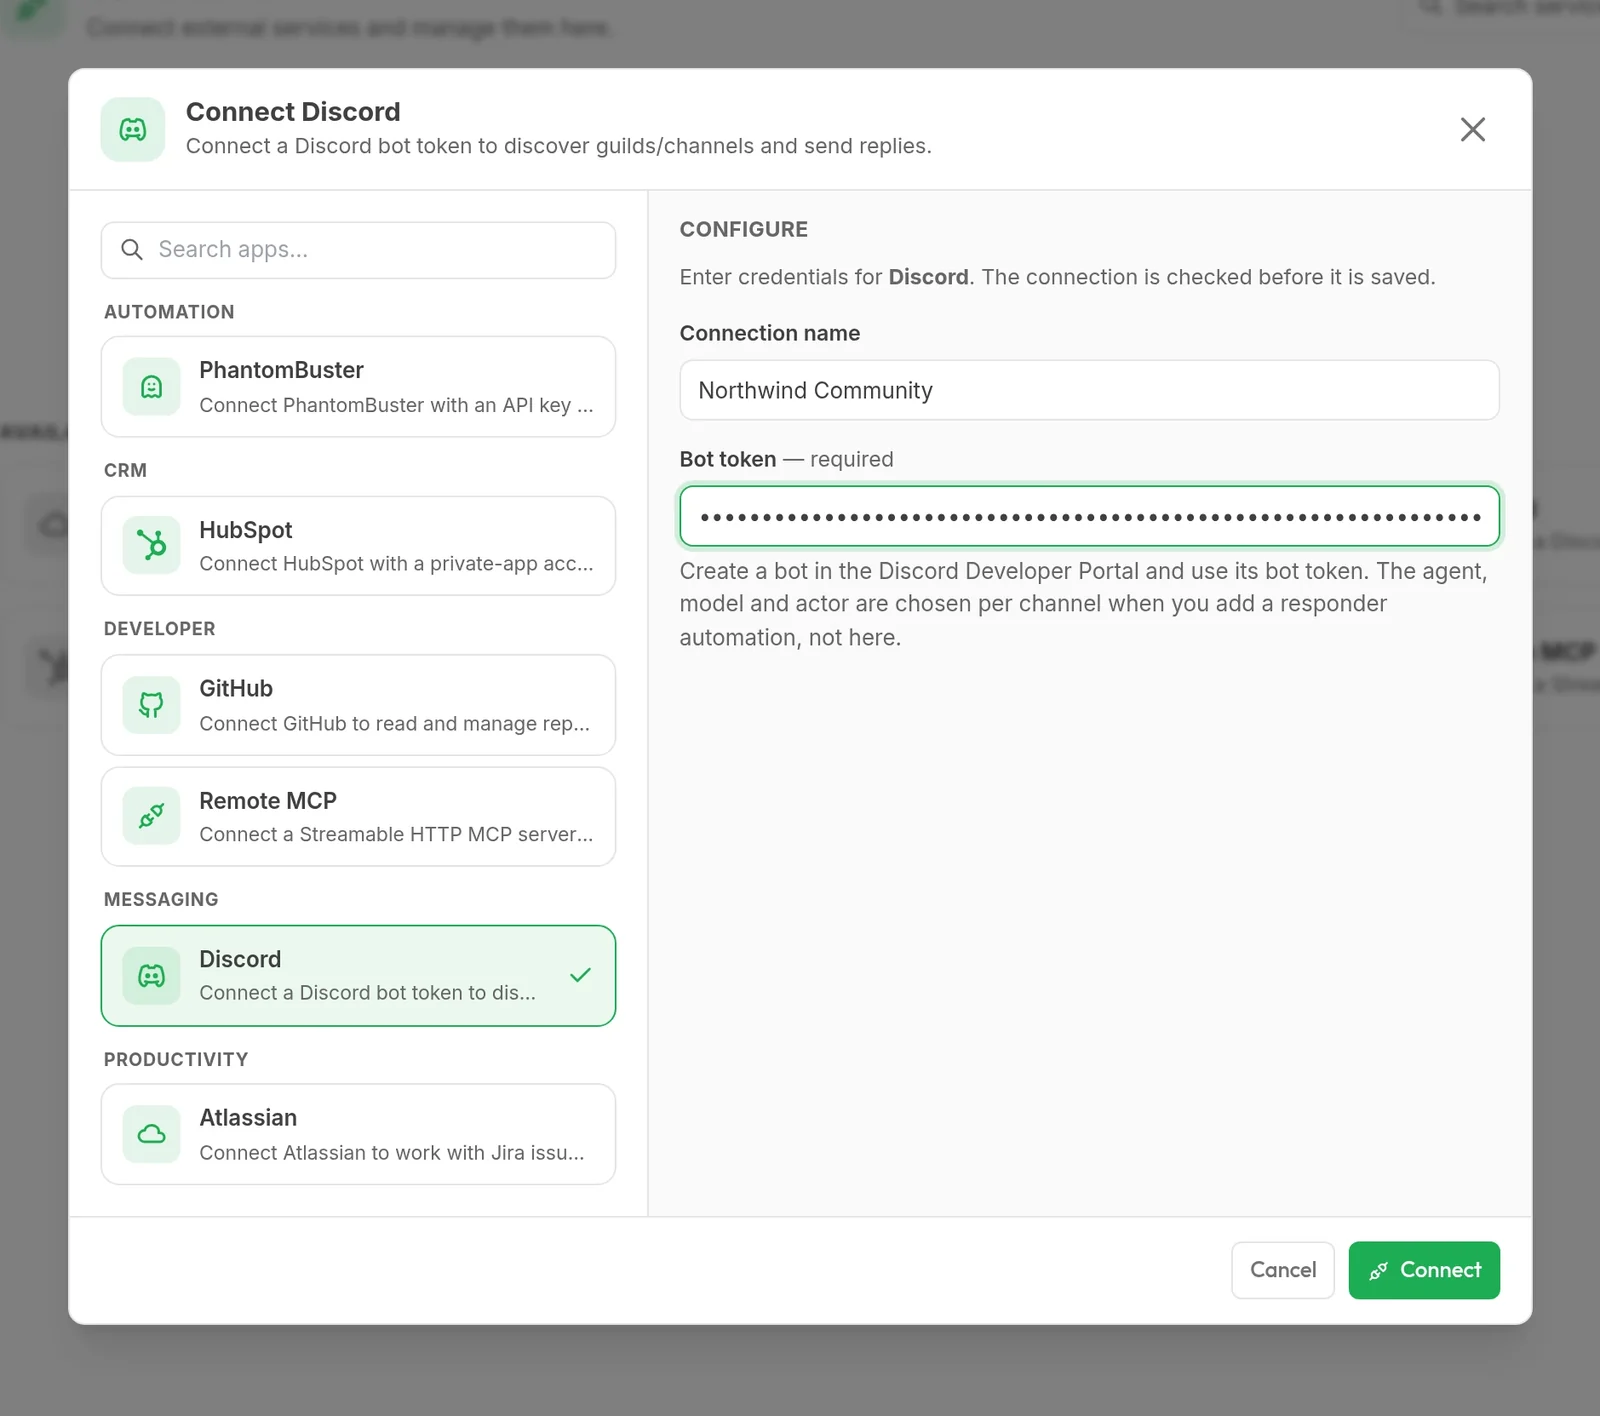Click the Discord selected checkmark
This screenshot has width=1600, height=1416.
tap(580, 975)
